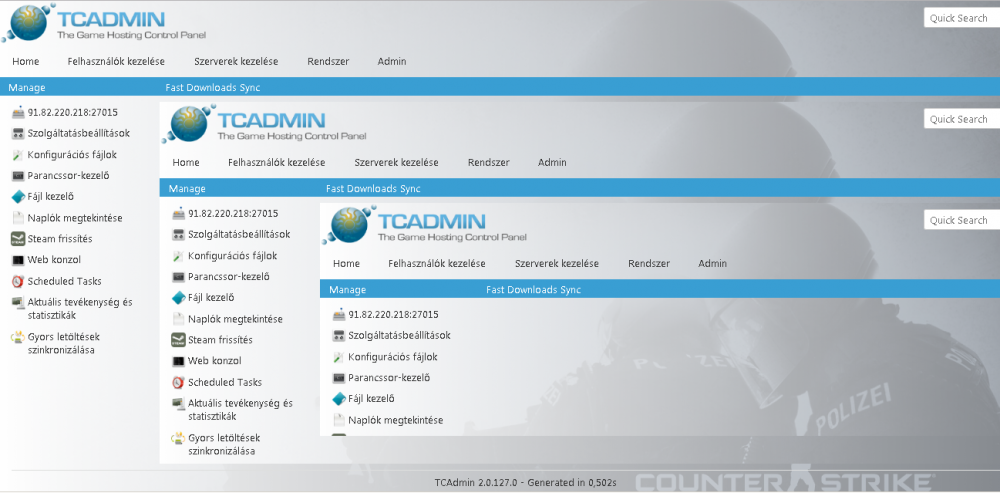Focus the Quick Search field in the innermost panel
1000x493 pixels.
(959, 220)
